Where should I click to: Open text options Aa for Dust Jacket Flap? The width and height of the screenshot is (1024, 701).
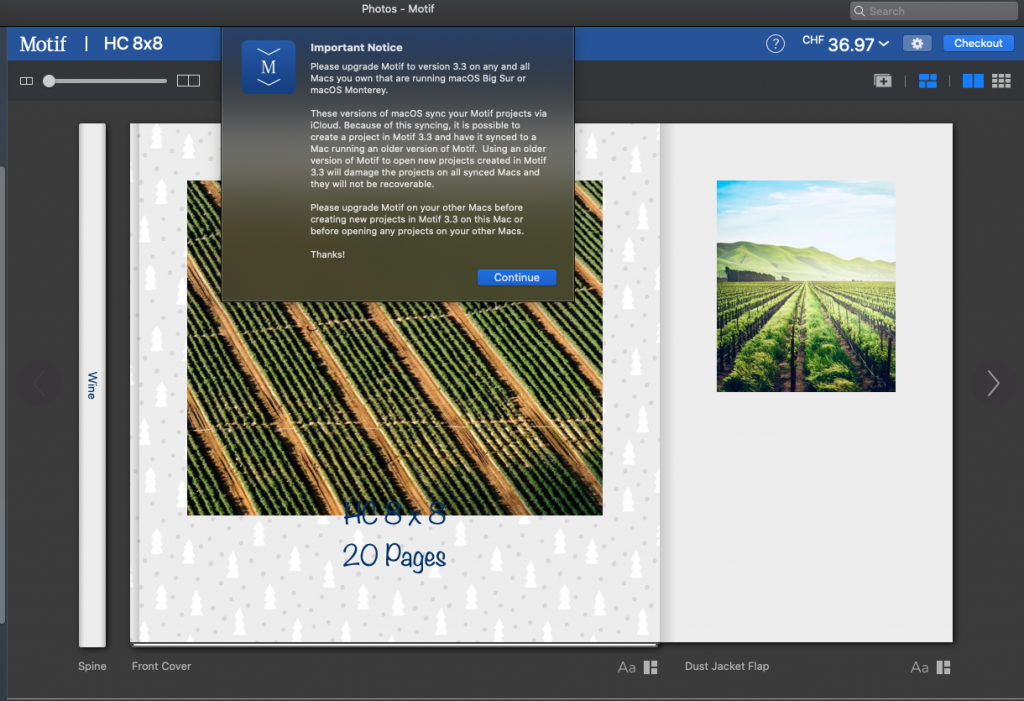click(x=920, y=667)
